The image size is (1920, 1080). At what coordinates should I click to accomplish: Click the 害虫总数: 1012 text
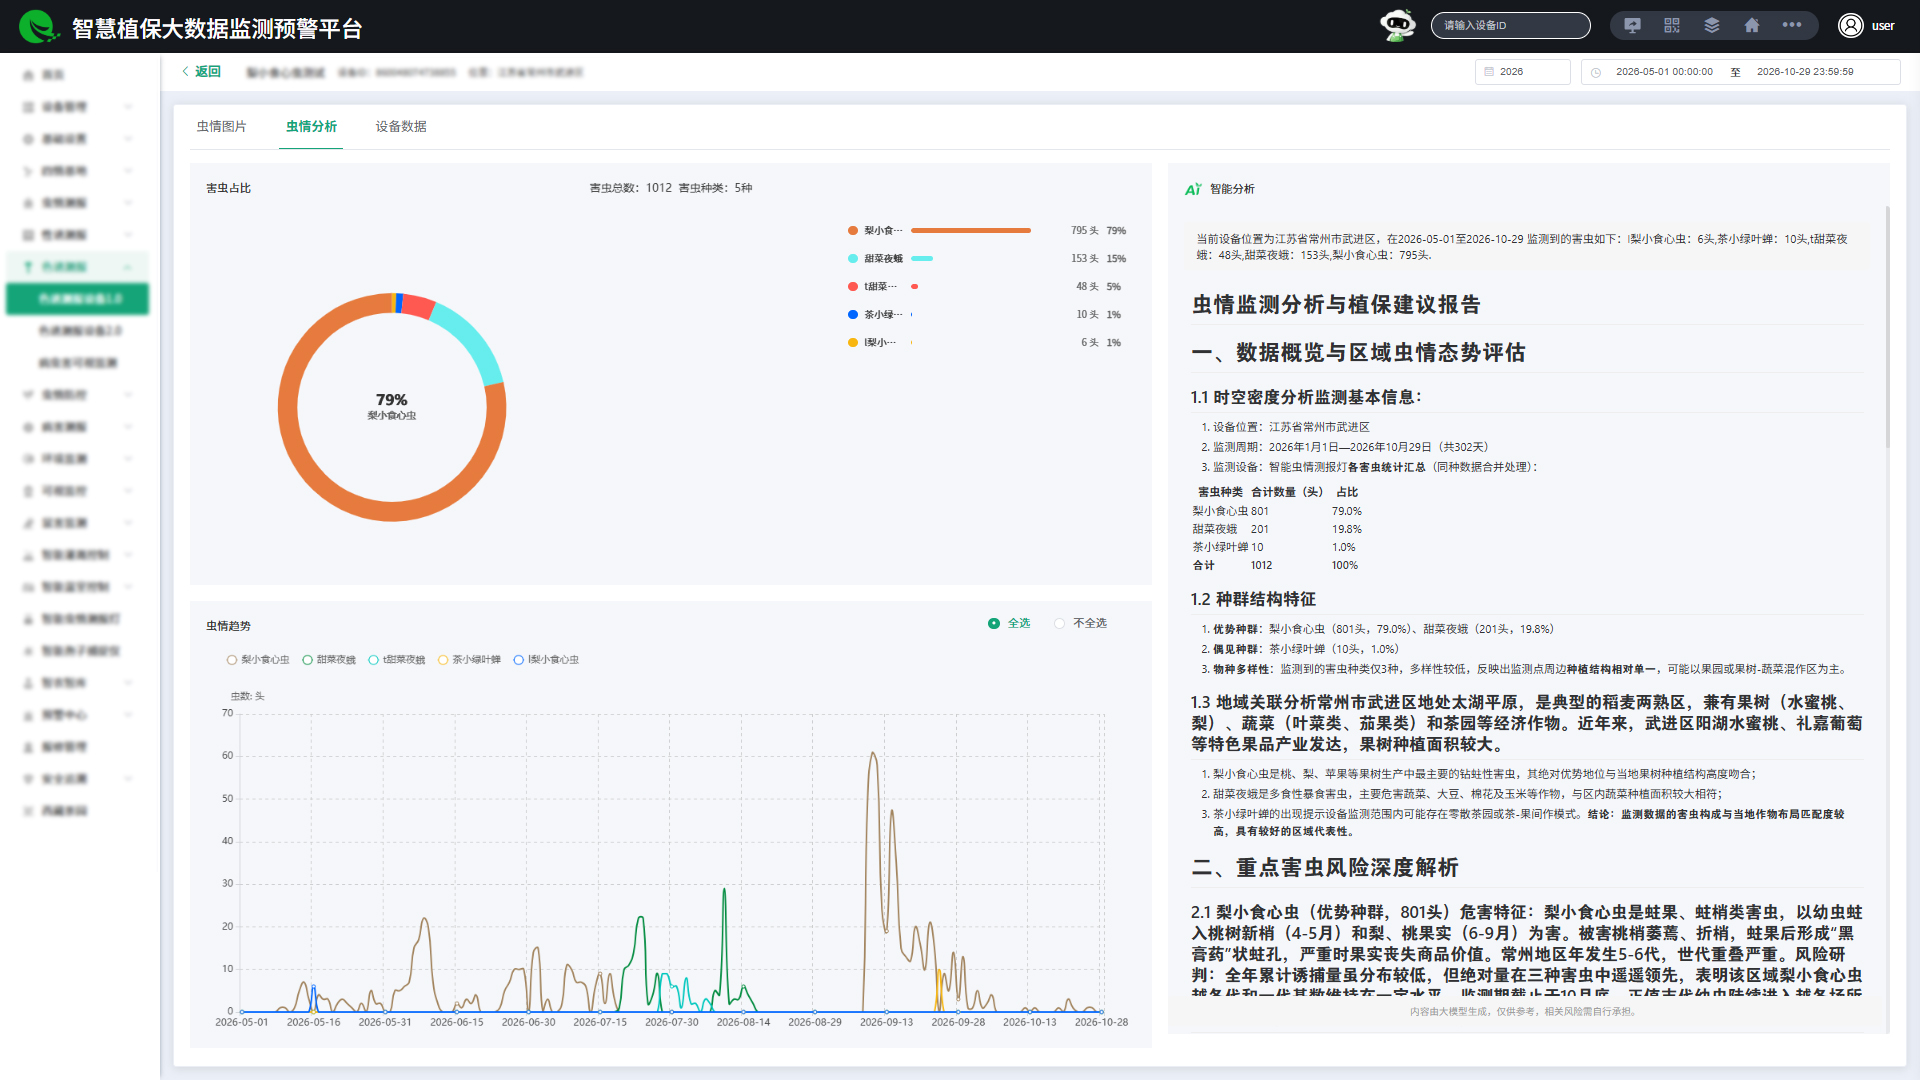pos(630,188)
